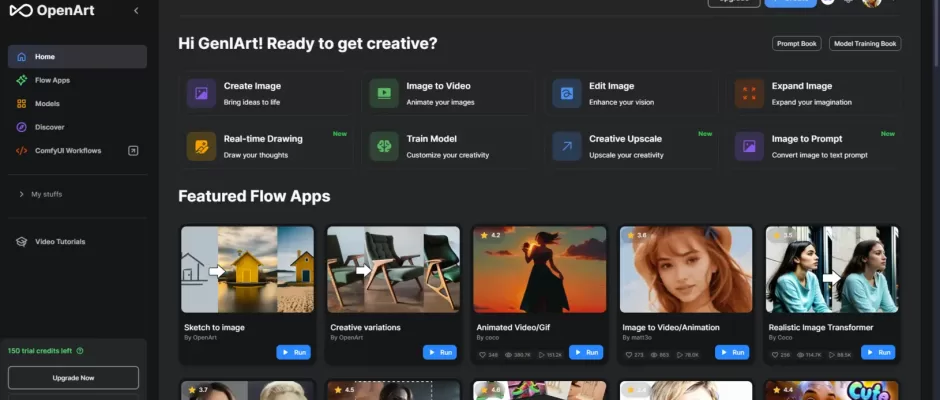The width and height of the screenshot is (940, 400).
Task: Run the Sketch to image app
Action: pos(294,353)
